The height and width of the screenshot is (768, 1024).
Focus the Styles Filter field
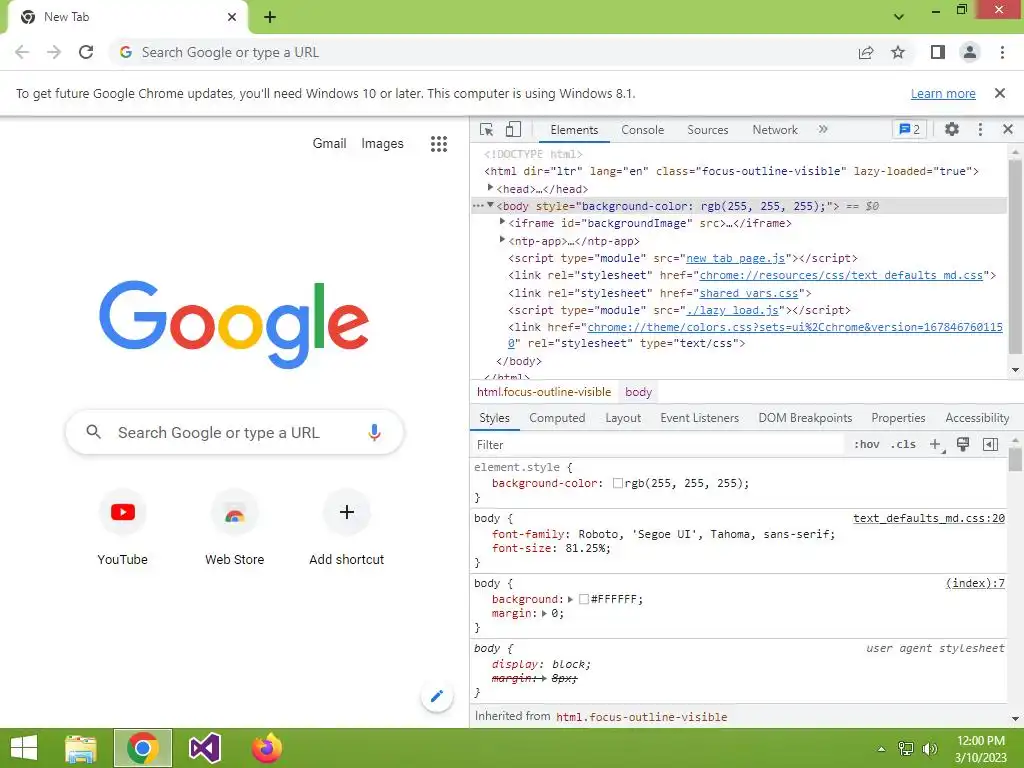click(x=658, y=445)
